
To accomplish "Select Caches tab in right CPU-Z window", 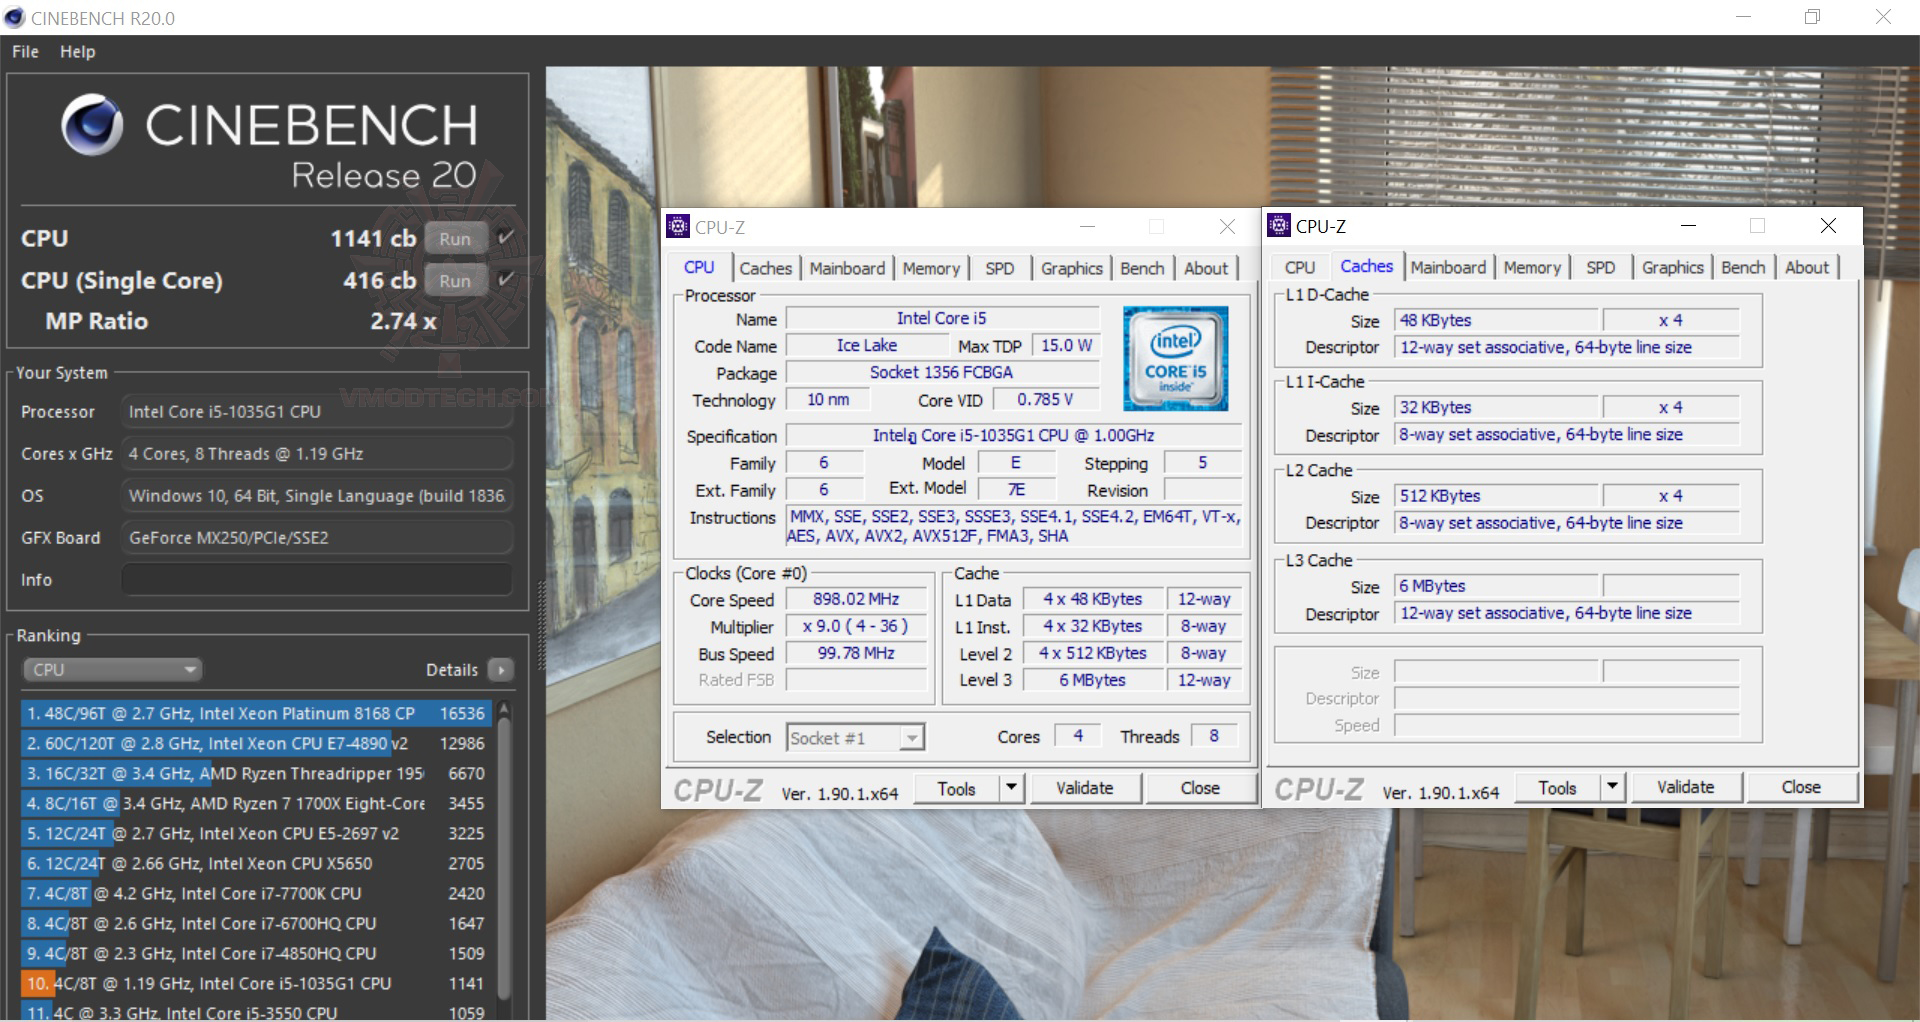I will pyautogui.click(x=1366, y=266).
